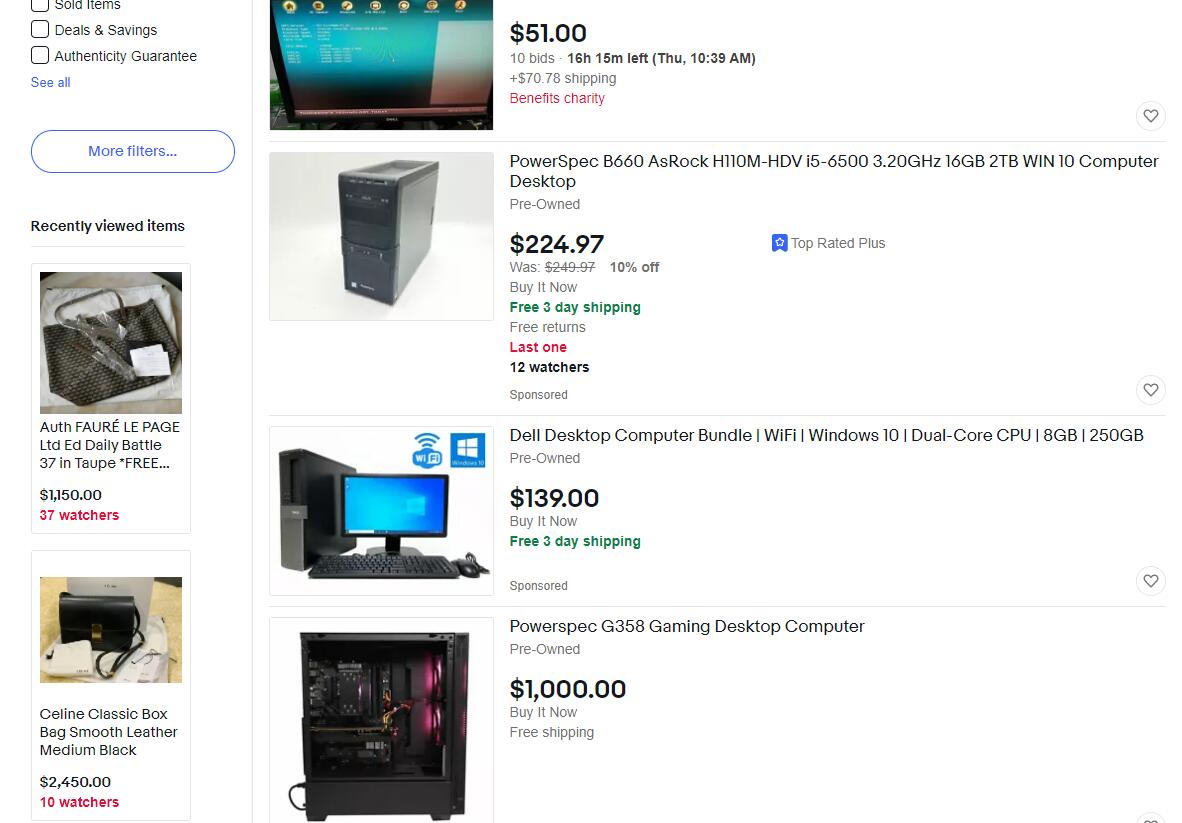
Task: Open the Celine Classic Box Bag thumbnail
Action: 111,630
